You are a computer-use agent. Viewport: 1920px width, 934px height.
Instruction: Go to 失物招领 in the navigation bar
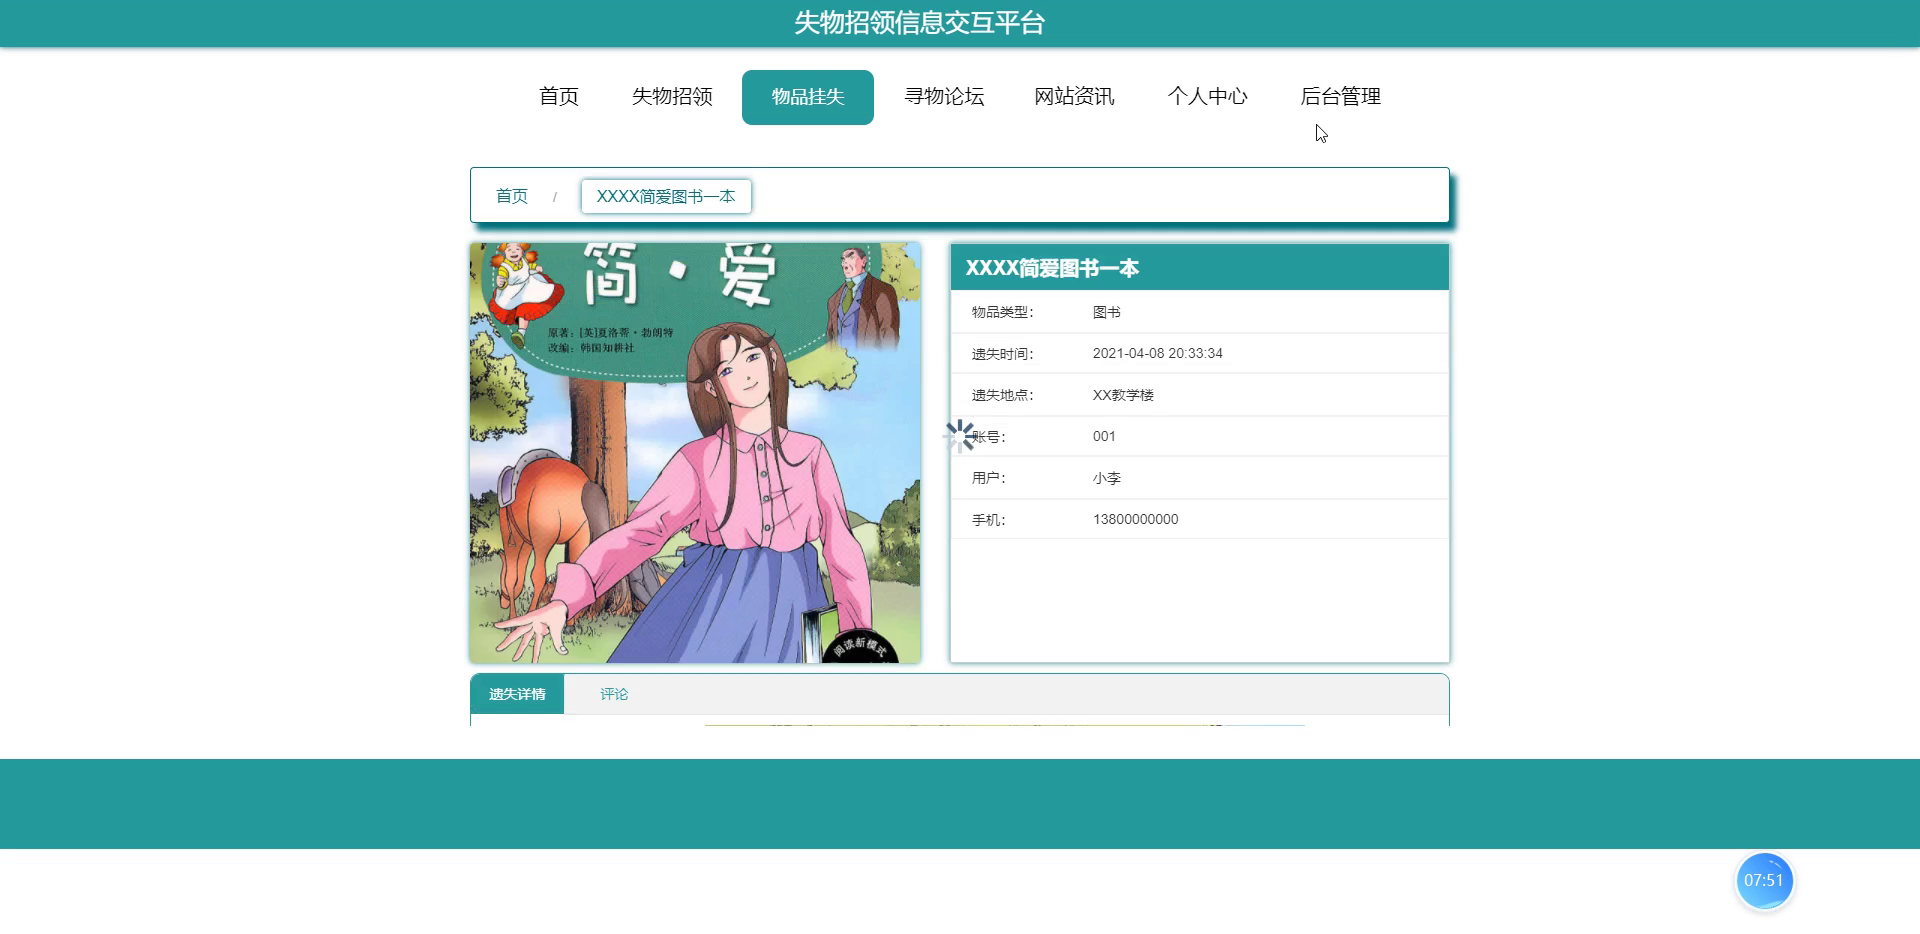click(672, 97)
